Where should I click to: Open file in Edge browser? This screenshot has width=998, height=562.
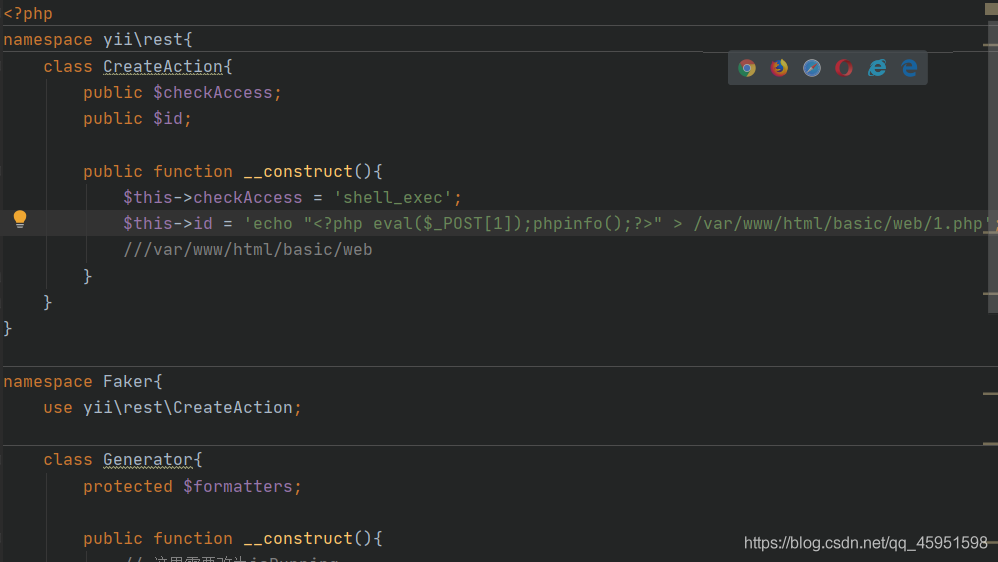coord(910,68)
